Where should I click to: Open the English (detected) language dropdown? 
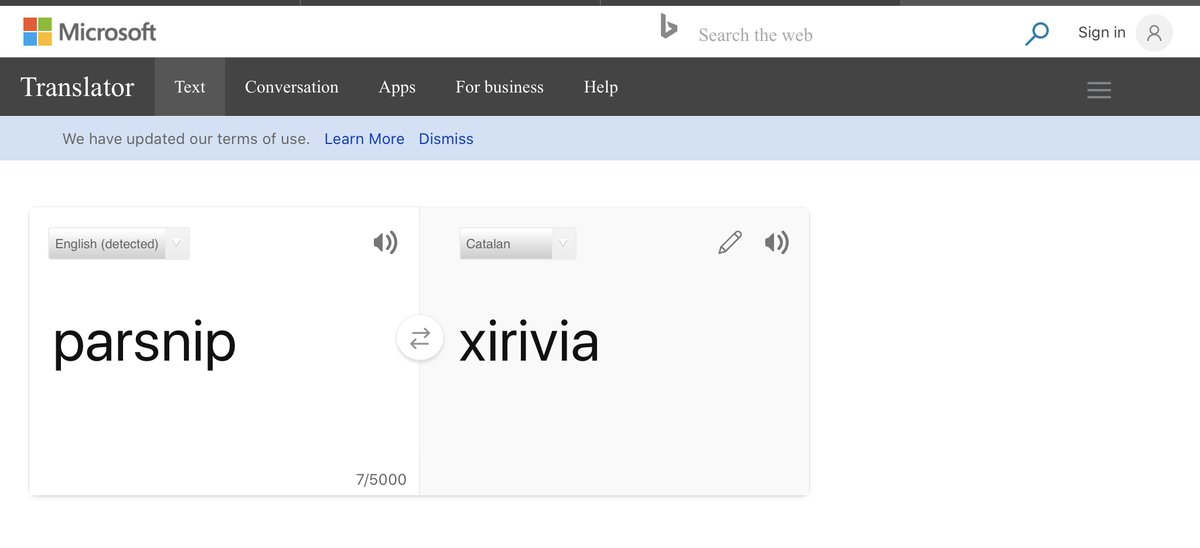tap(119, 243)
